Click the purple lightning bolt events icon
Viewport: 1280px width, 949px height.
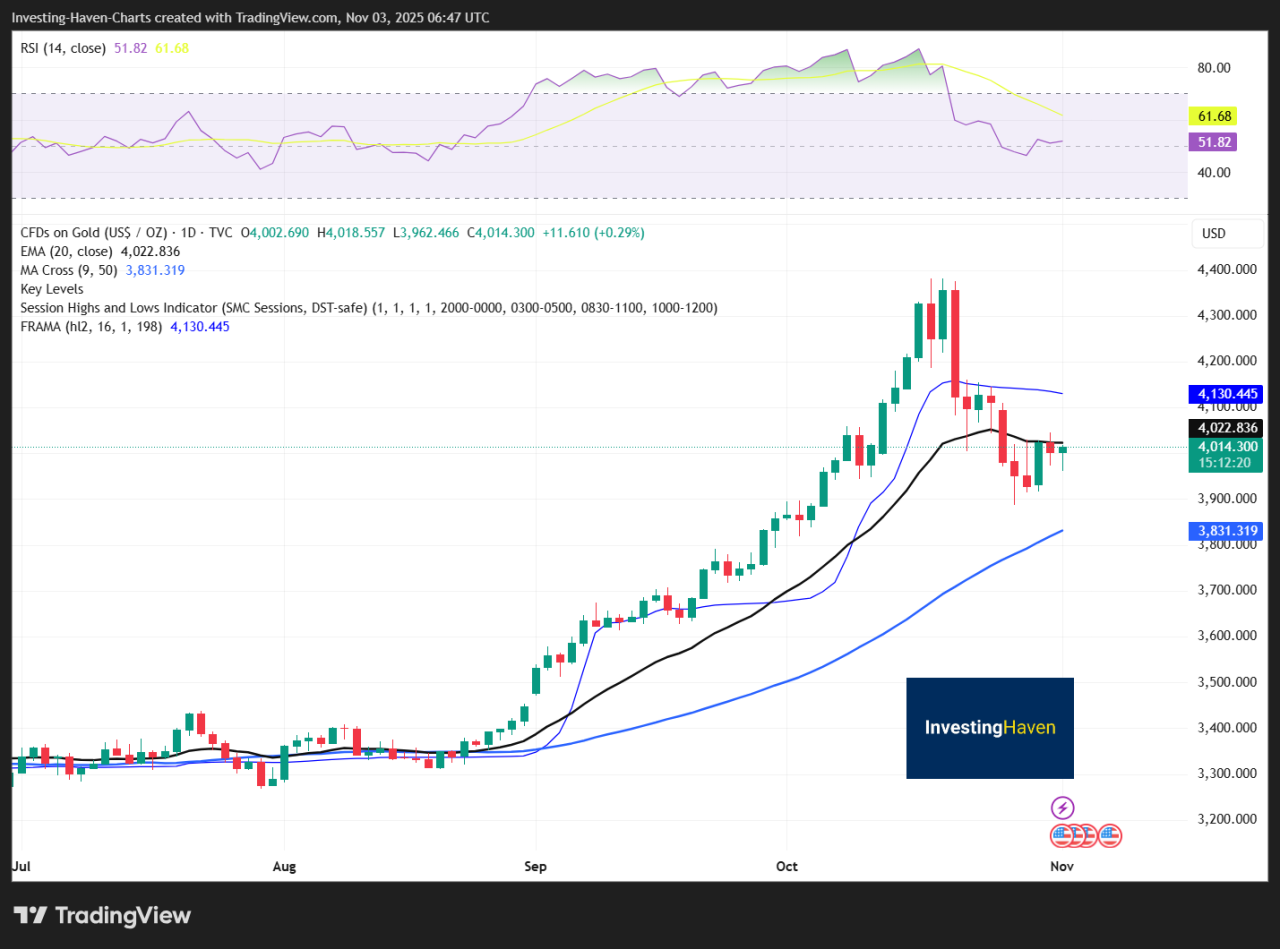pos(1062,807)
